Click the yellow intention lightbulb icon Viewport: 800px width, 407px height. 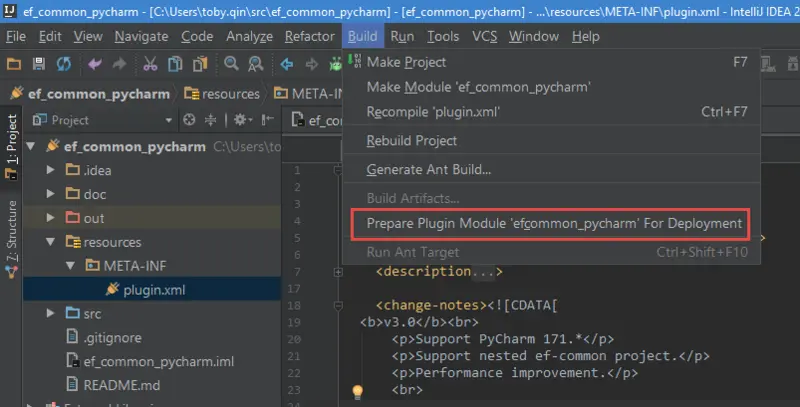pos(358,391)
